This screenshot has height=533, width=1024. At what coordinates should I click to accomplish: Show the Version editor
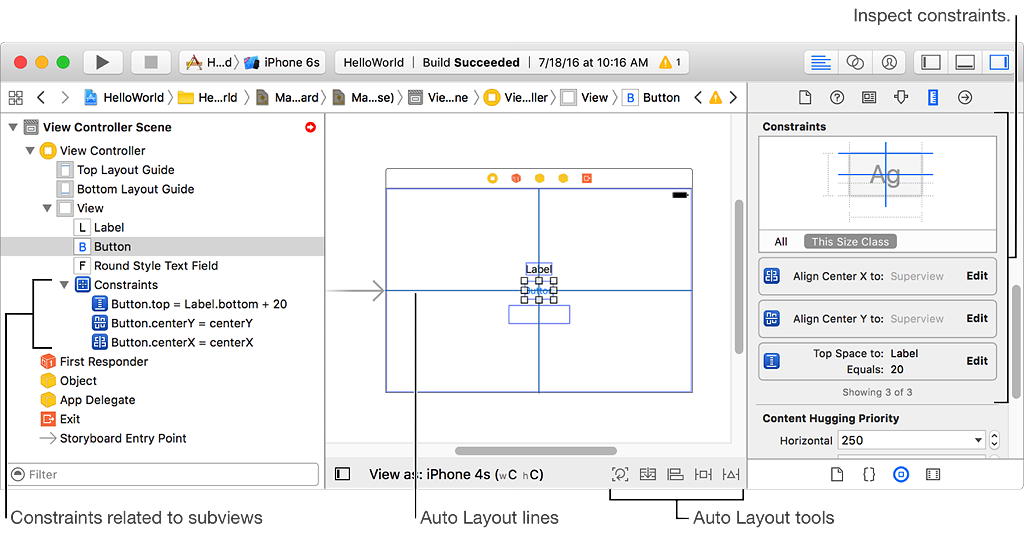[x=889, y=62]
